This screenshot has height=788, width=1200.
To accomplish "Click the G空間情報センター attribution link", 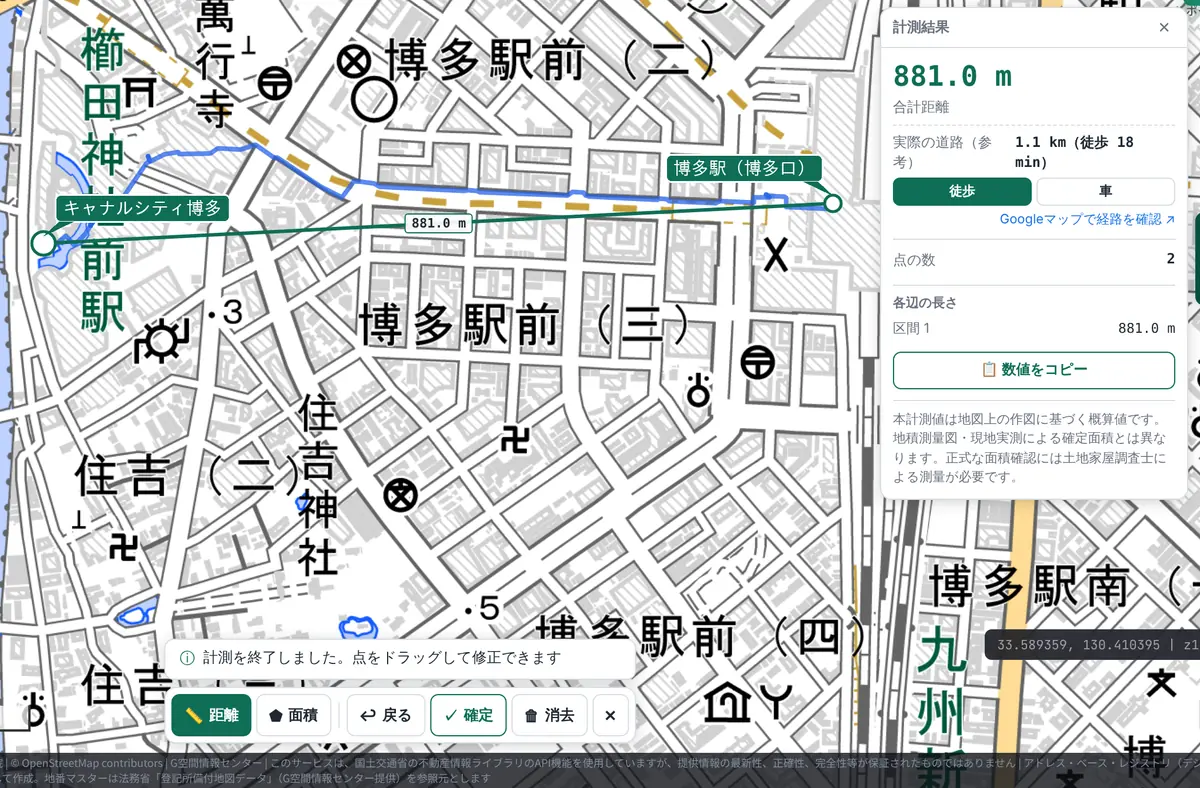I will tap(216, 764).
